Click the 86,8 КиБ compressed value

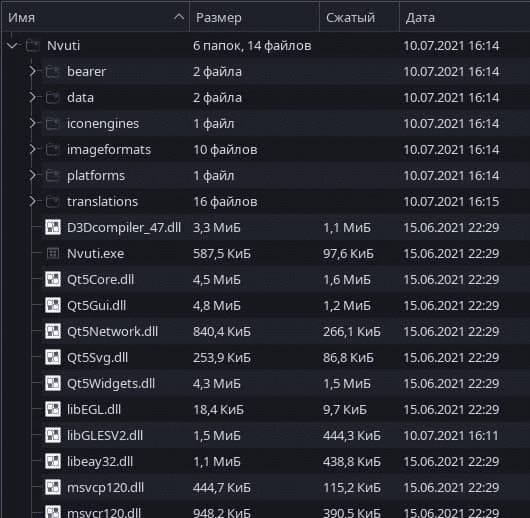tap(348, 358)
